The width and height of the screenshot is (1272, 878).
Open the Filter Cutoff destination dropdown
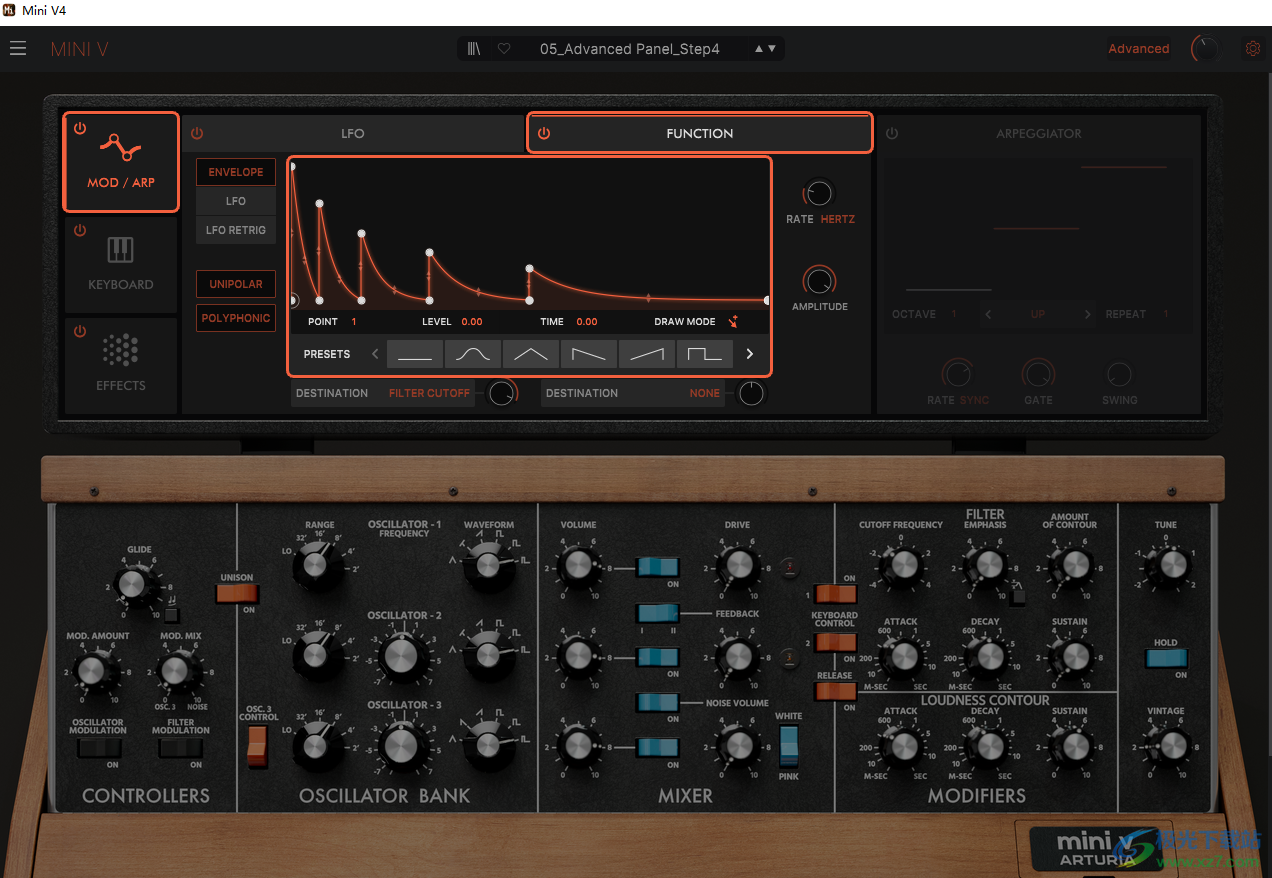[x=429, y=393]
